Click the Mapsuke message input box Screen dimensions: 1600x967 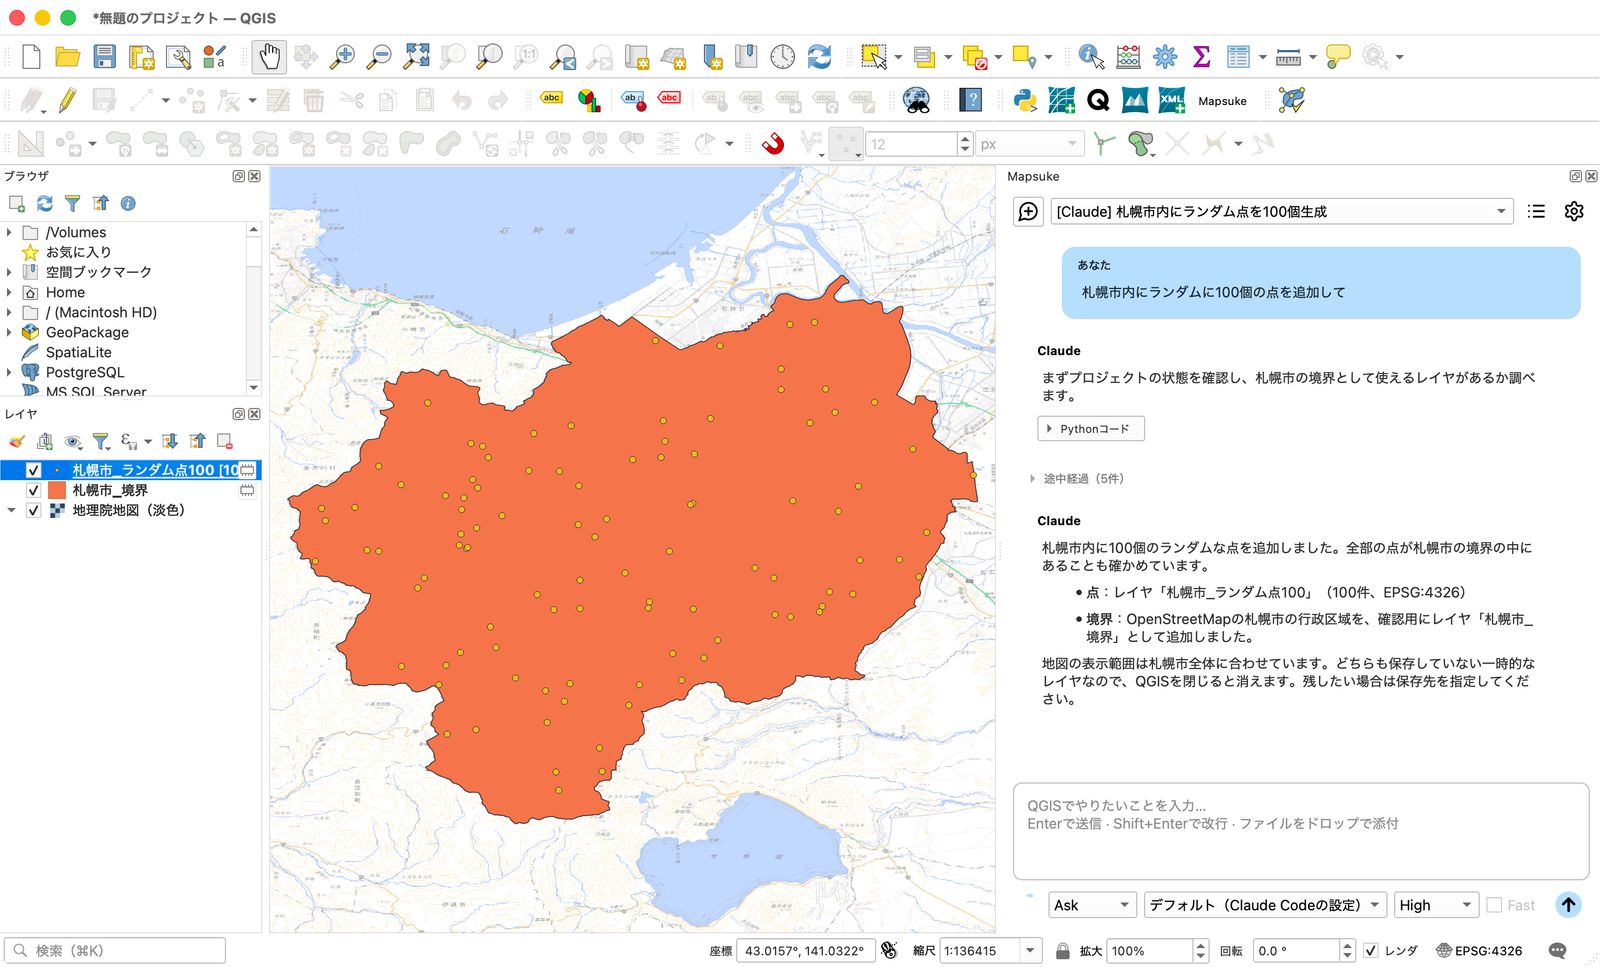tap(1301, 831)
